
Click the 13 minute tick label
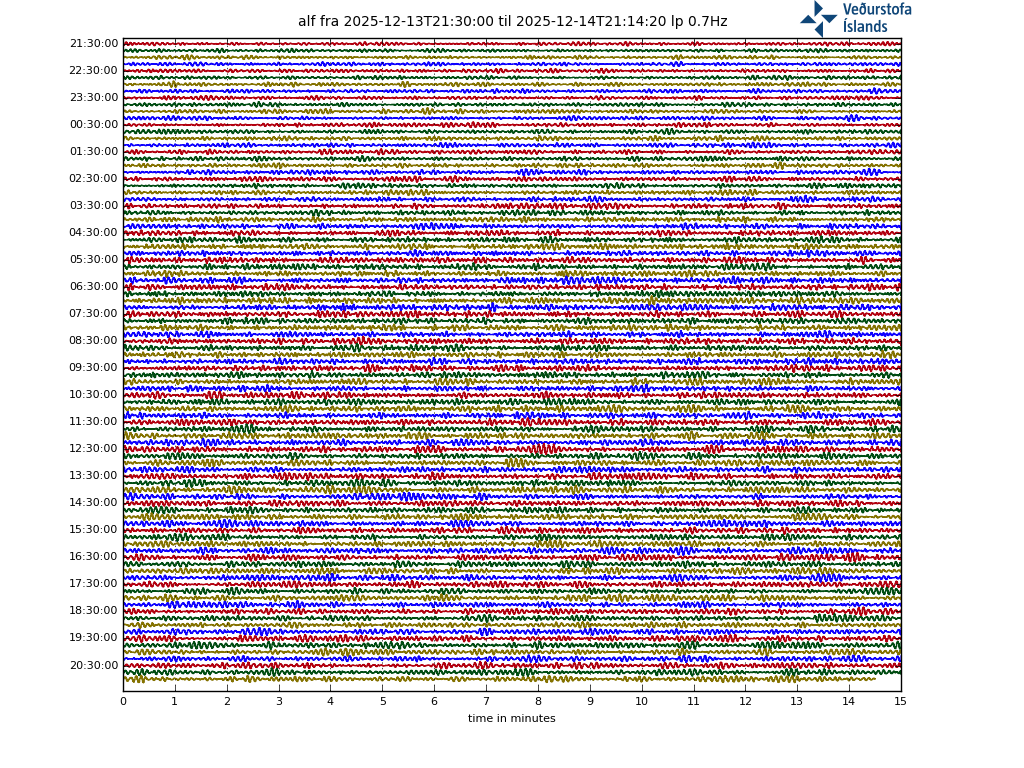(x=797, y=702)
